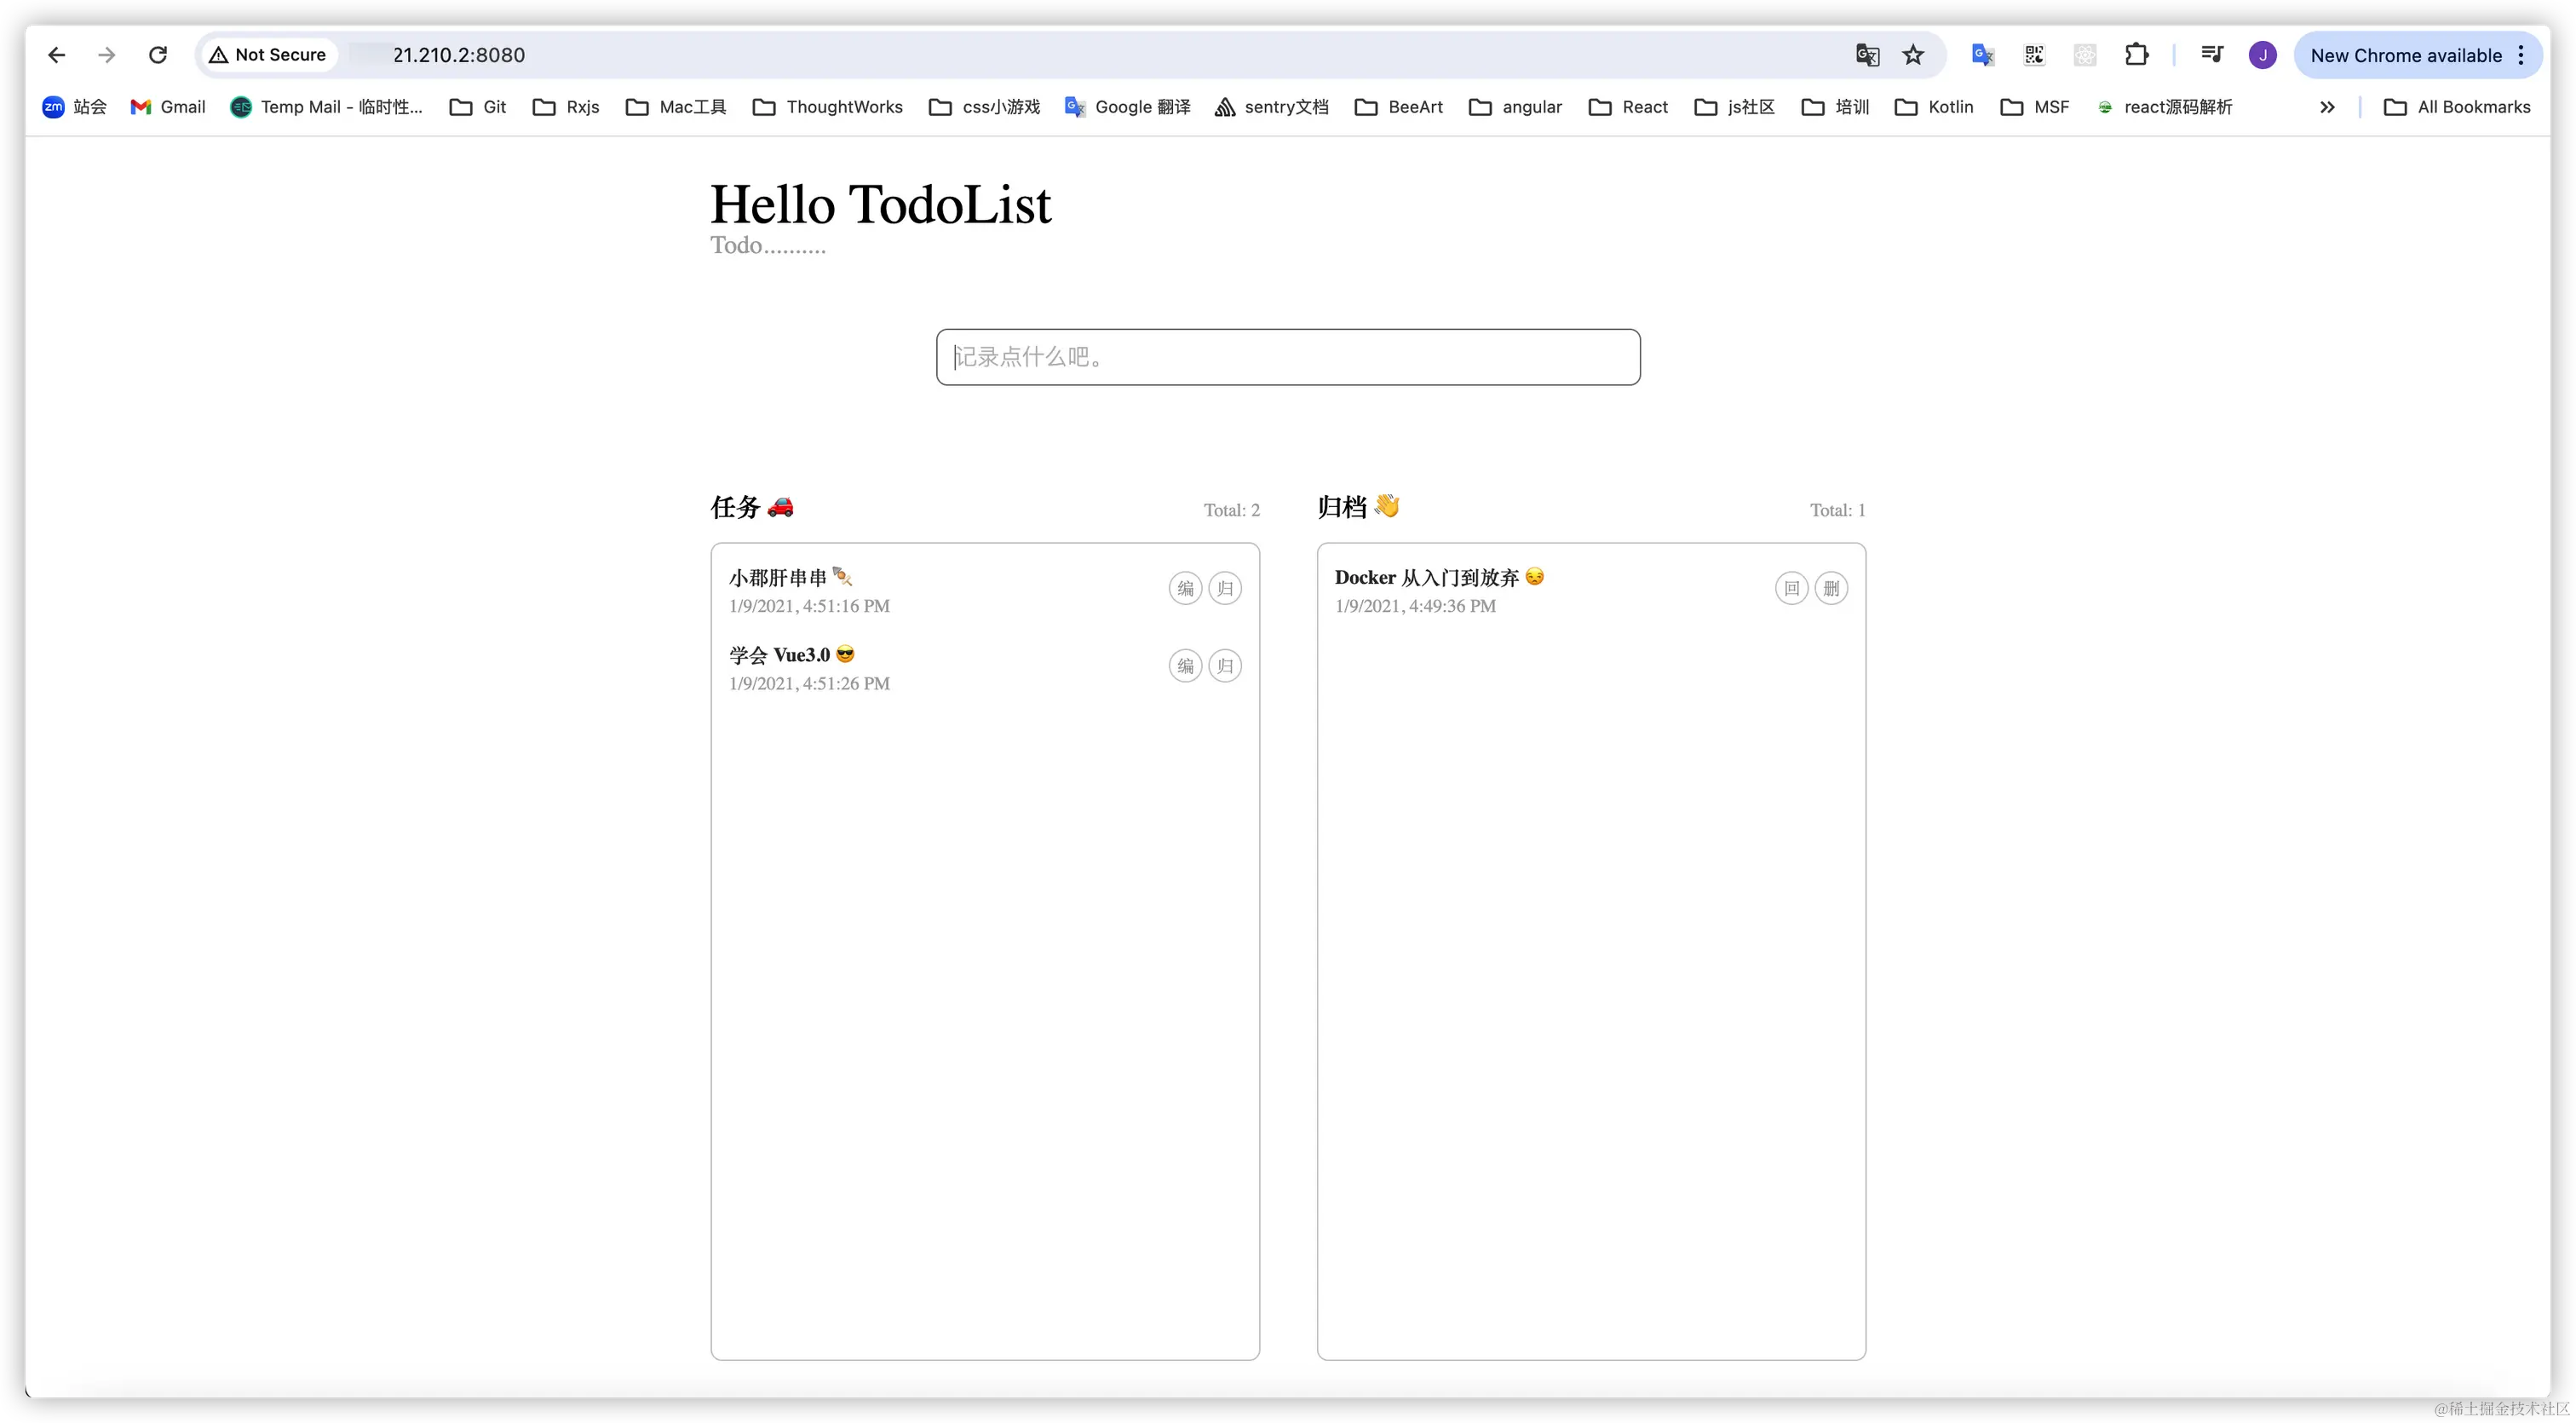Open the Chrome extensions puzzle icon

(x=2136, y=55)
